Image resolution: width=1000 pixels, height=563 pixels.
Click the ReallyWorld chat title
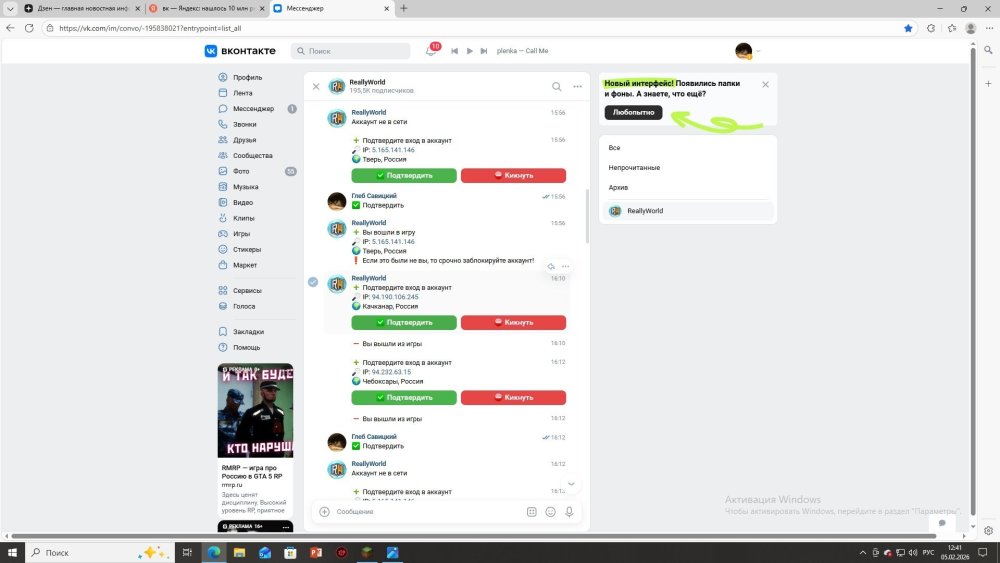pyautogui.click(x=367, y=82)
